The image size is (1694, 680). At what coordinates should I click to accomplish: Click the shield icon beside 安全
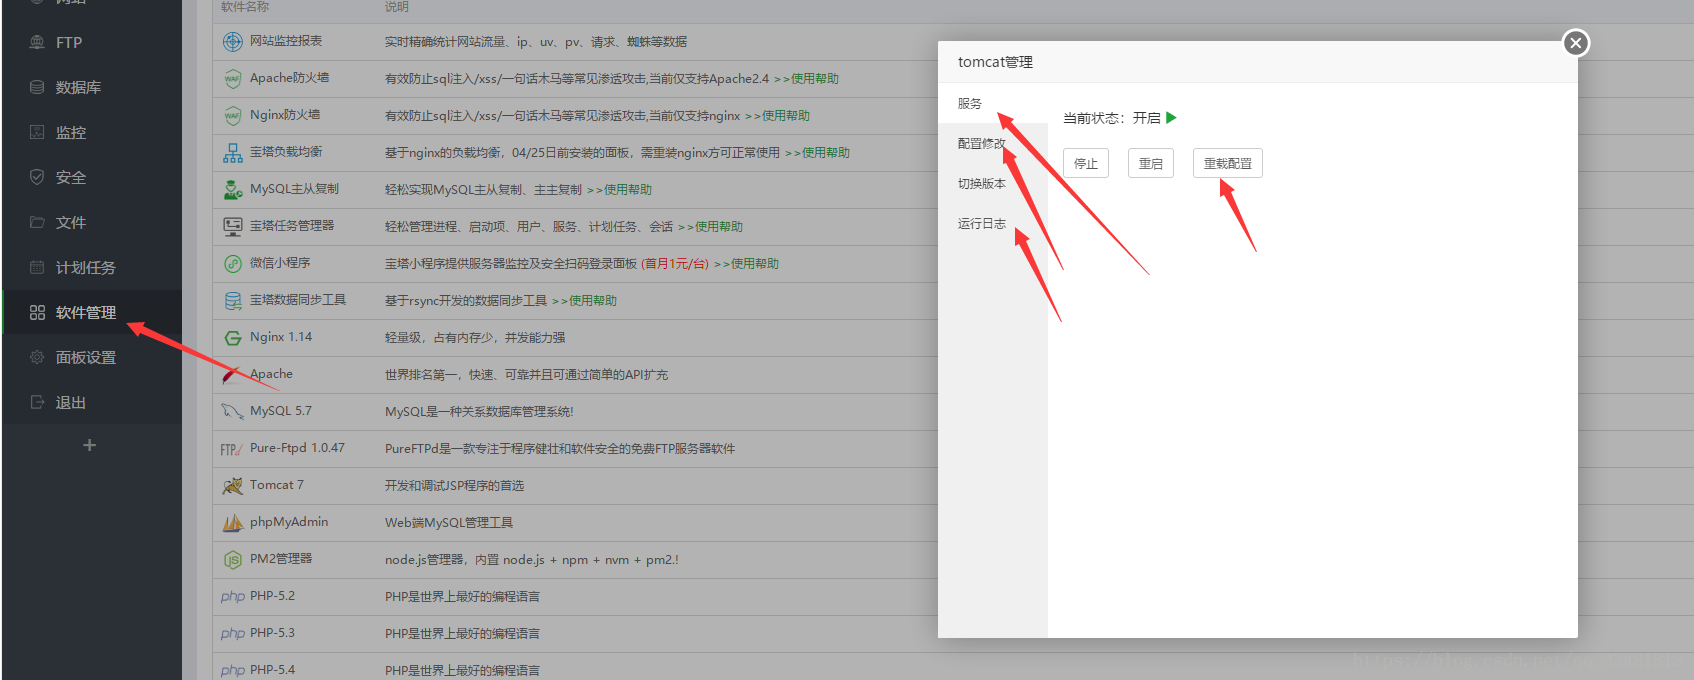click(x=37, y=177)
